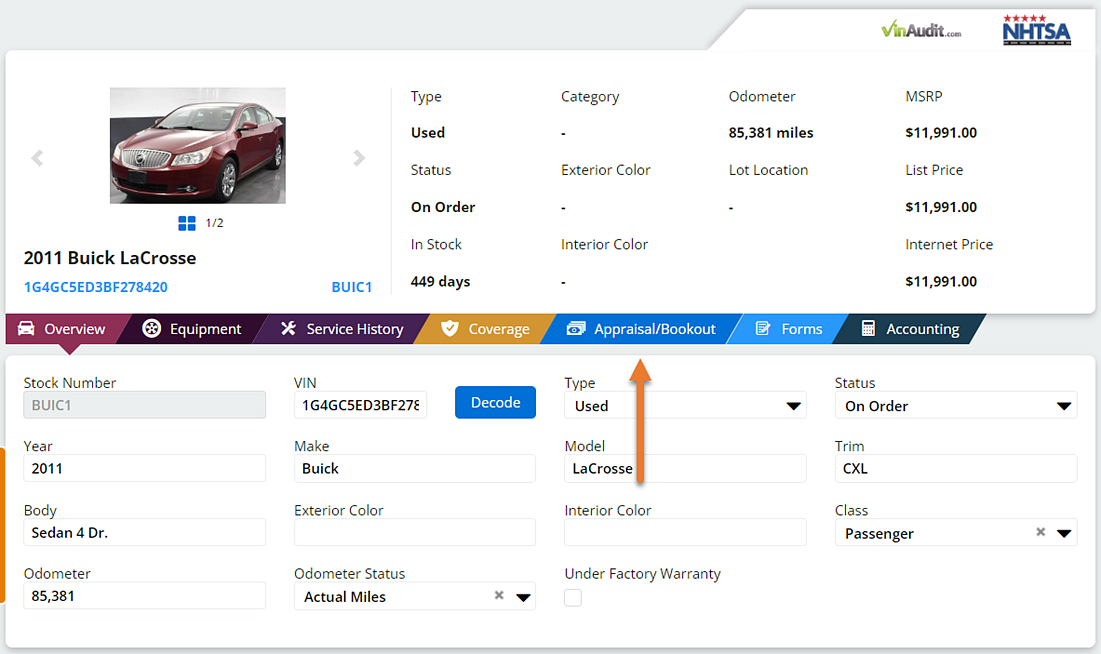Enable the Under Factory Warranty checkbox
Image resolution: width=1101 pixels, height=654 pixels.
point(572,597)
